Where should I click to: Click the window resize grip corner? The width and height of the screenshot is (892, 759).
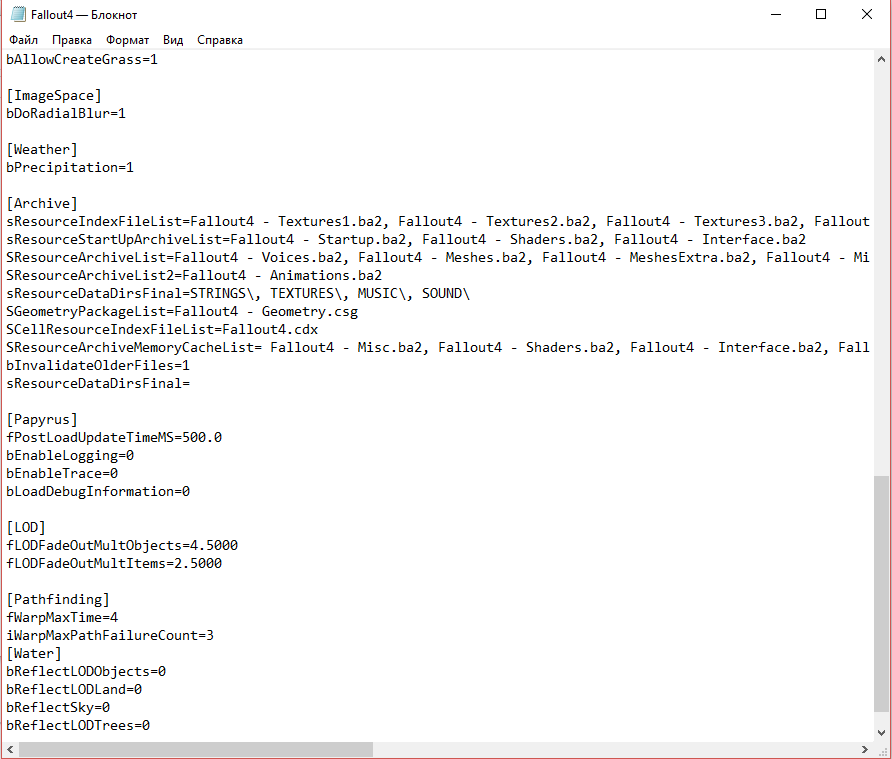coord(882,750)
